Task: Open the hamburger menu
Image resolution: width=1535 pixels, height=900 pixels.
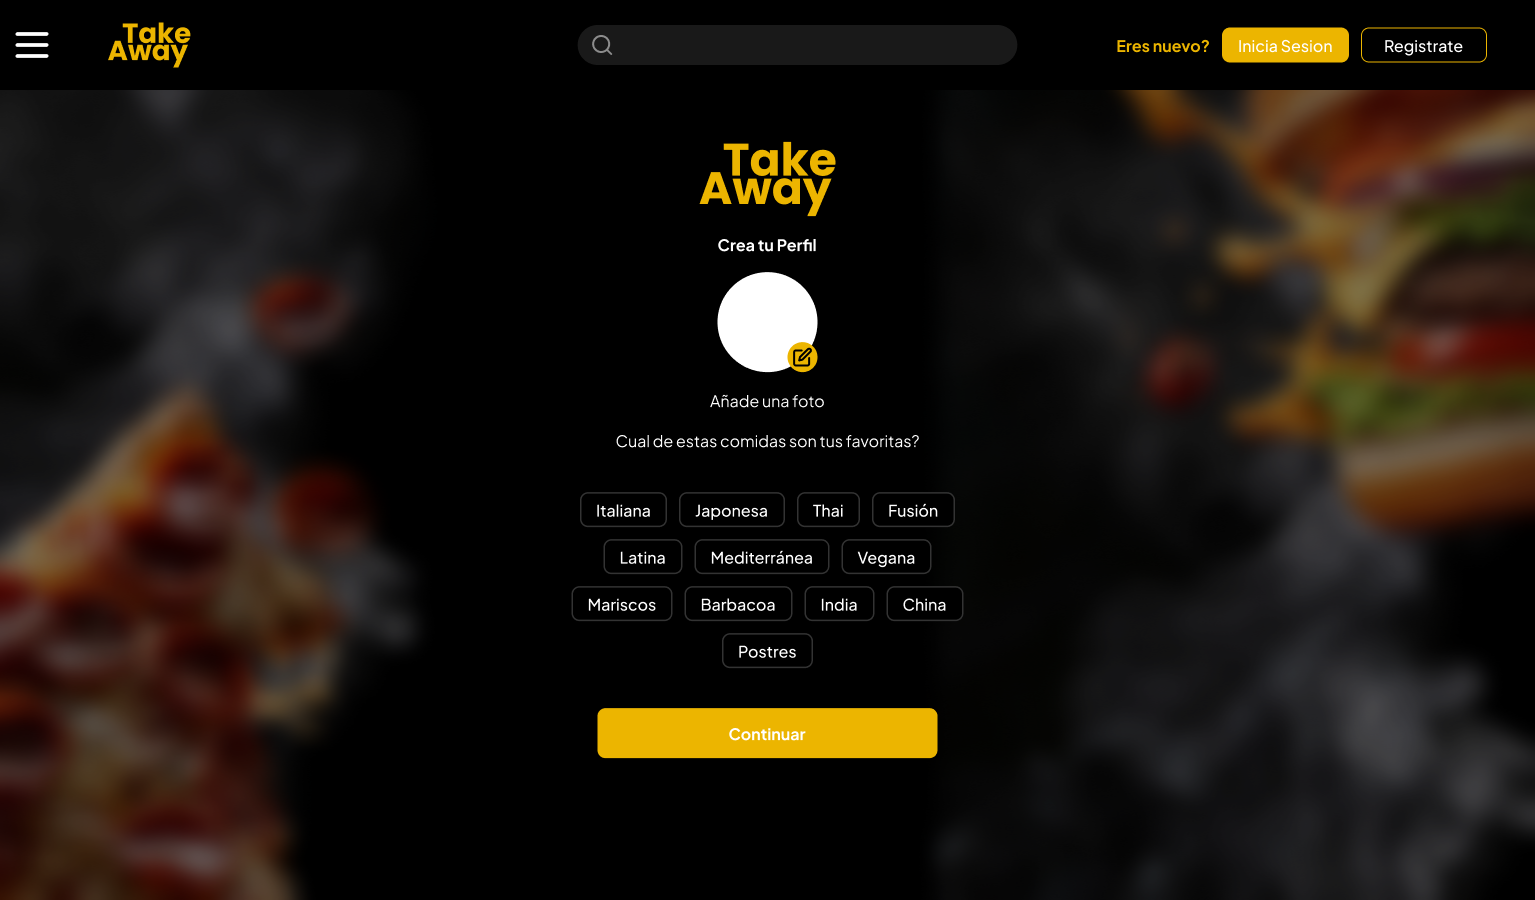Action: (x=32, y=45)
